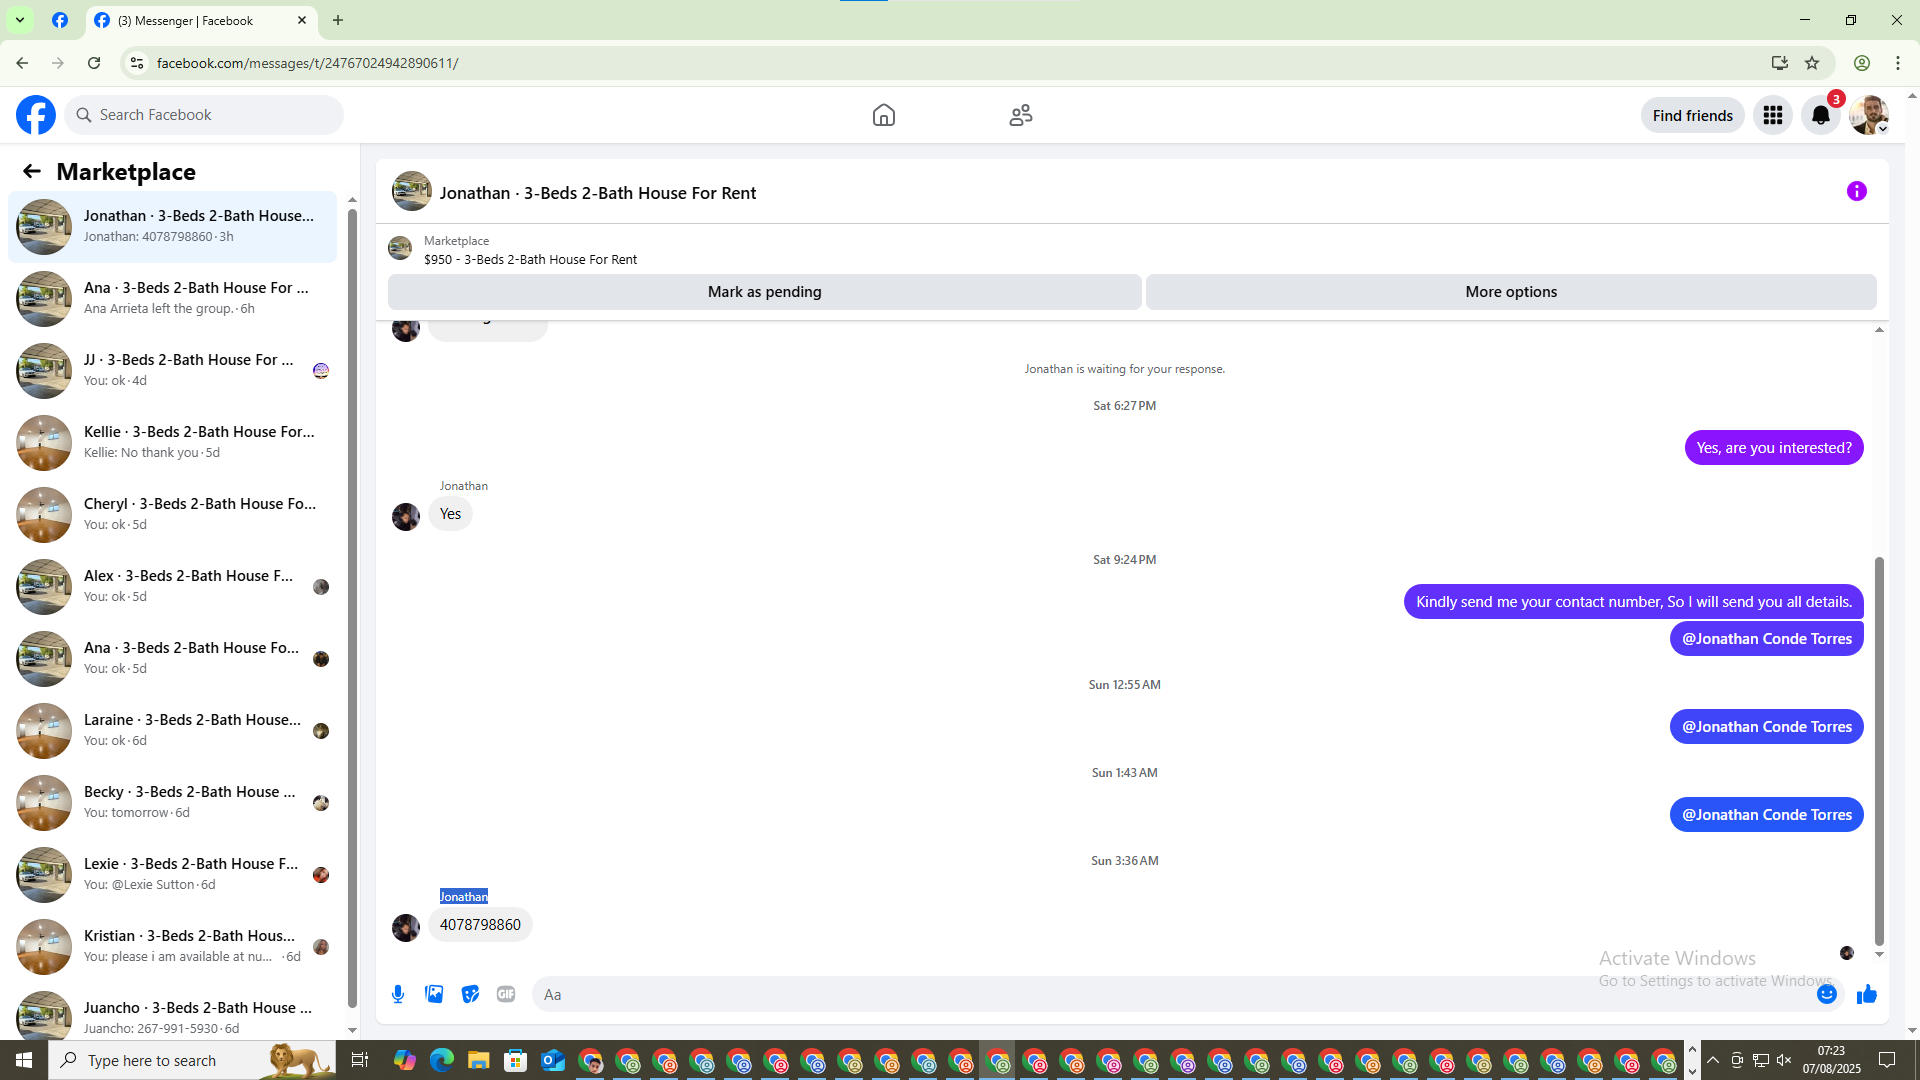The image size is (1920, 1080).
Task: Go to Facebook Home tab
Action: [x=883, y=115]
